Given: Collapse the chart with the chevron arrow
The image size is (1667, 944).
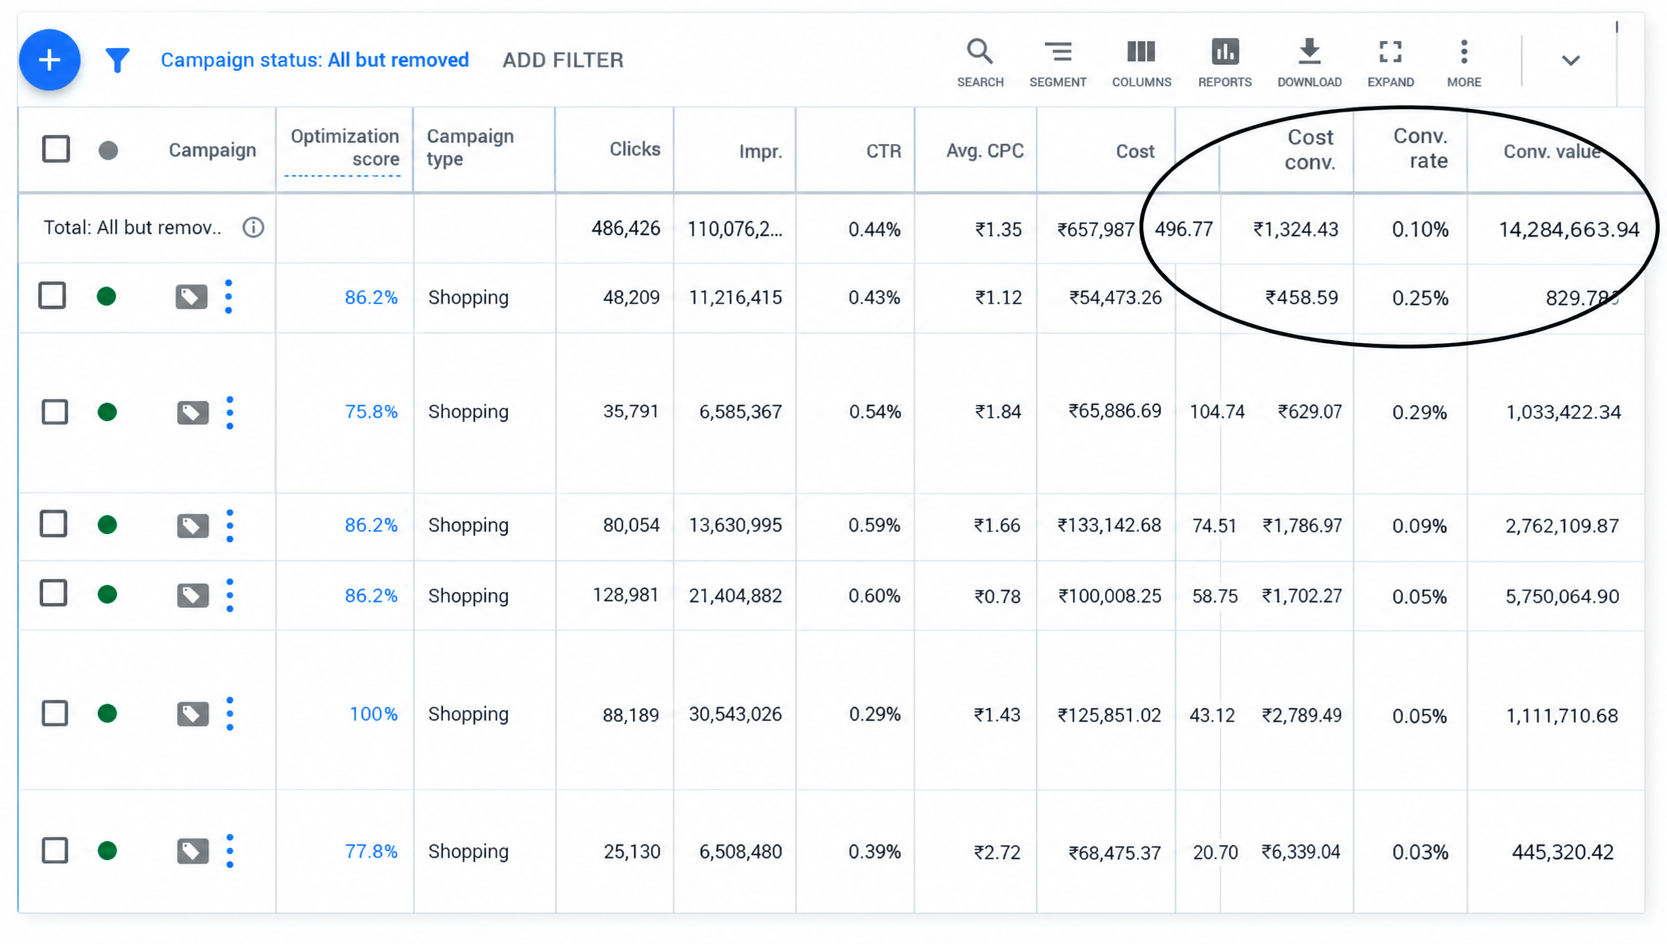Looking at the screenshot, I should 1571,61.
